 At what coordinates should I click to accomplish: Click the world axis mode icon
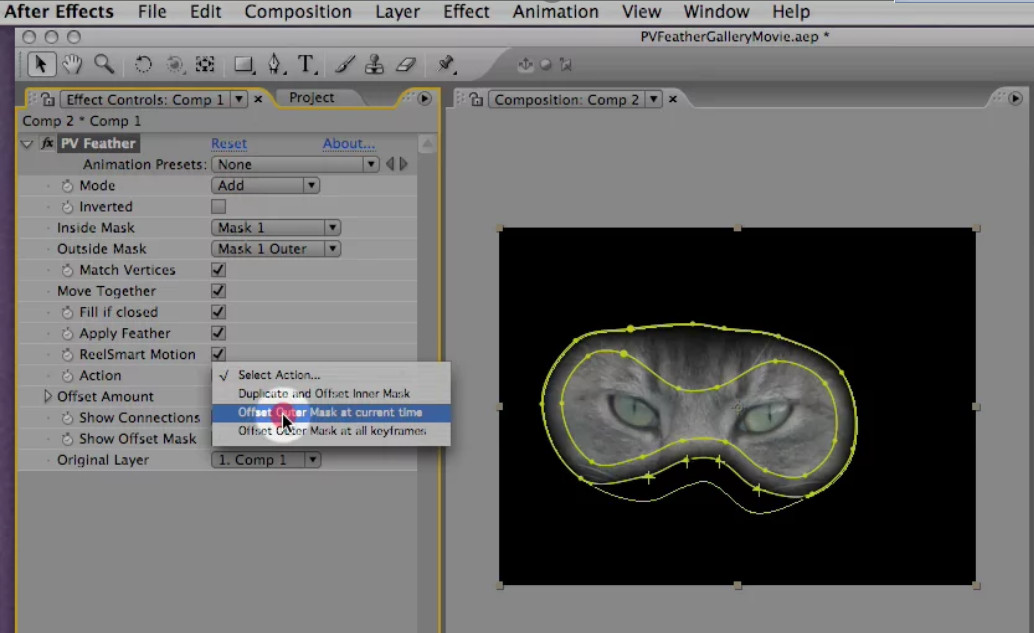tap(545, 65)
